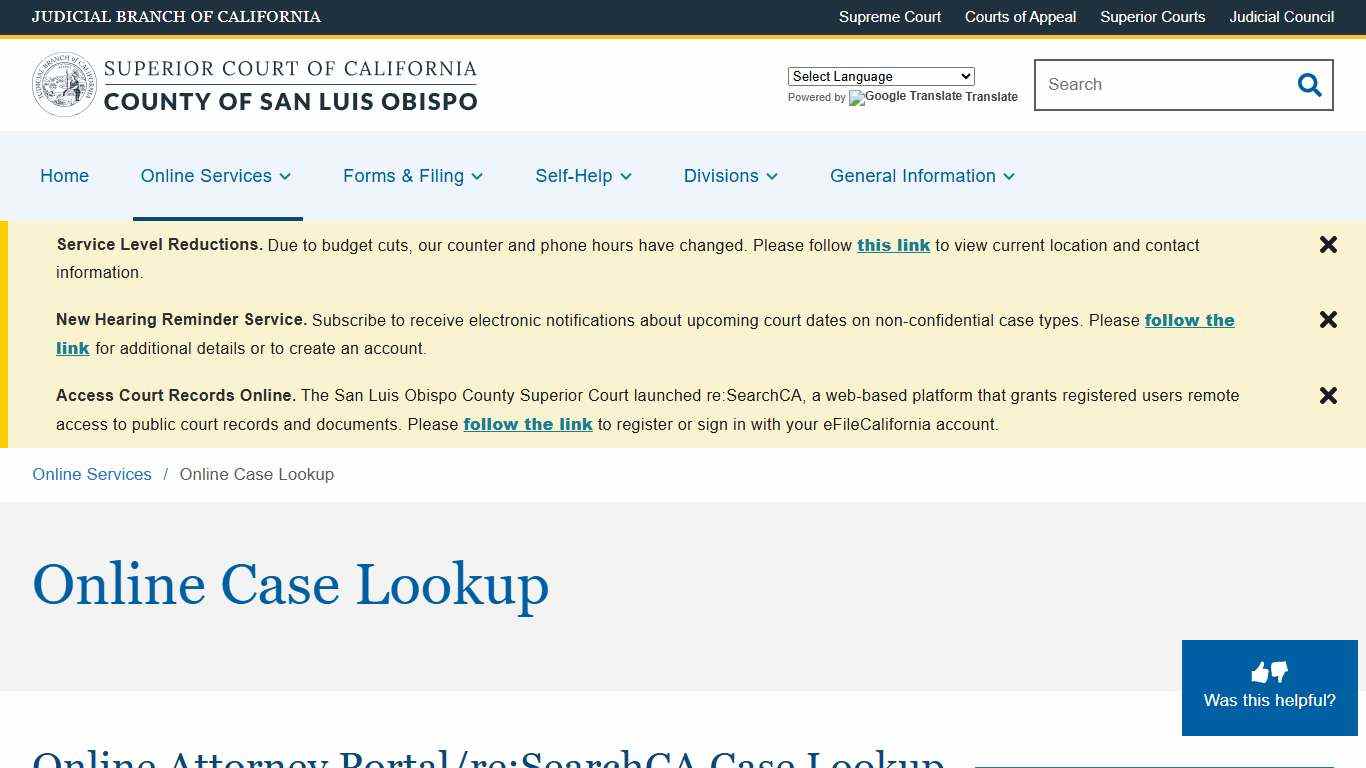Click the thumbs up icon in feedback widget
The height and width of the screenshot is (768, 1366).
[x=1259, y=671]
